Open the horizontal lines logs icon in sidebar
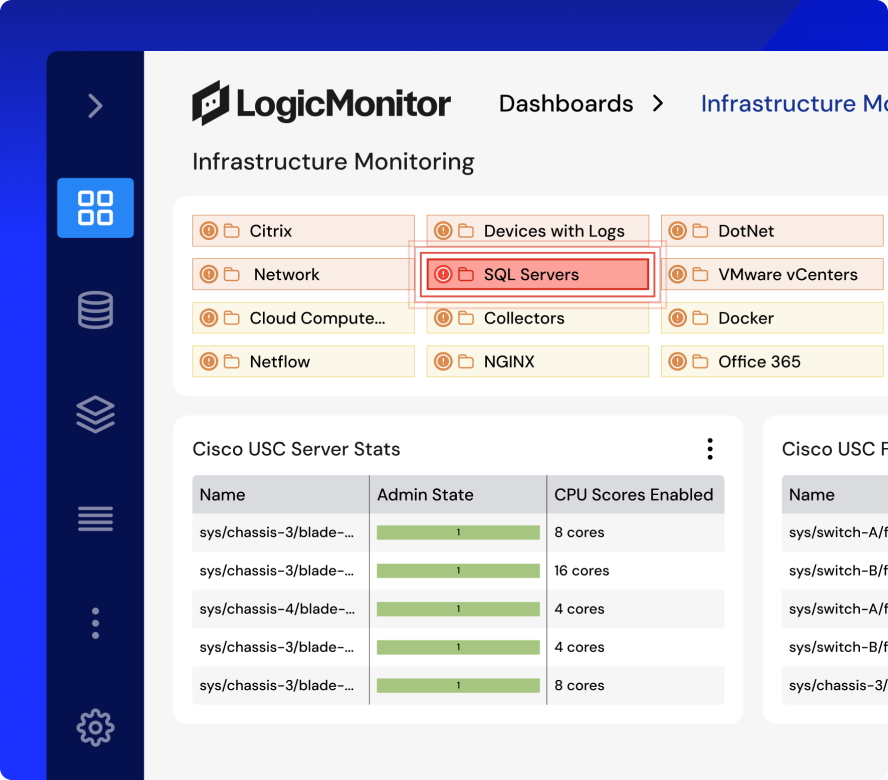 pyautogui.click(x=96, y=518)
